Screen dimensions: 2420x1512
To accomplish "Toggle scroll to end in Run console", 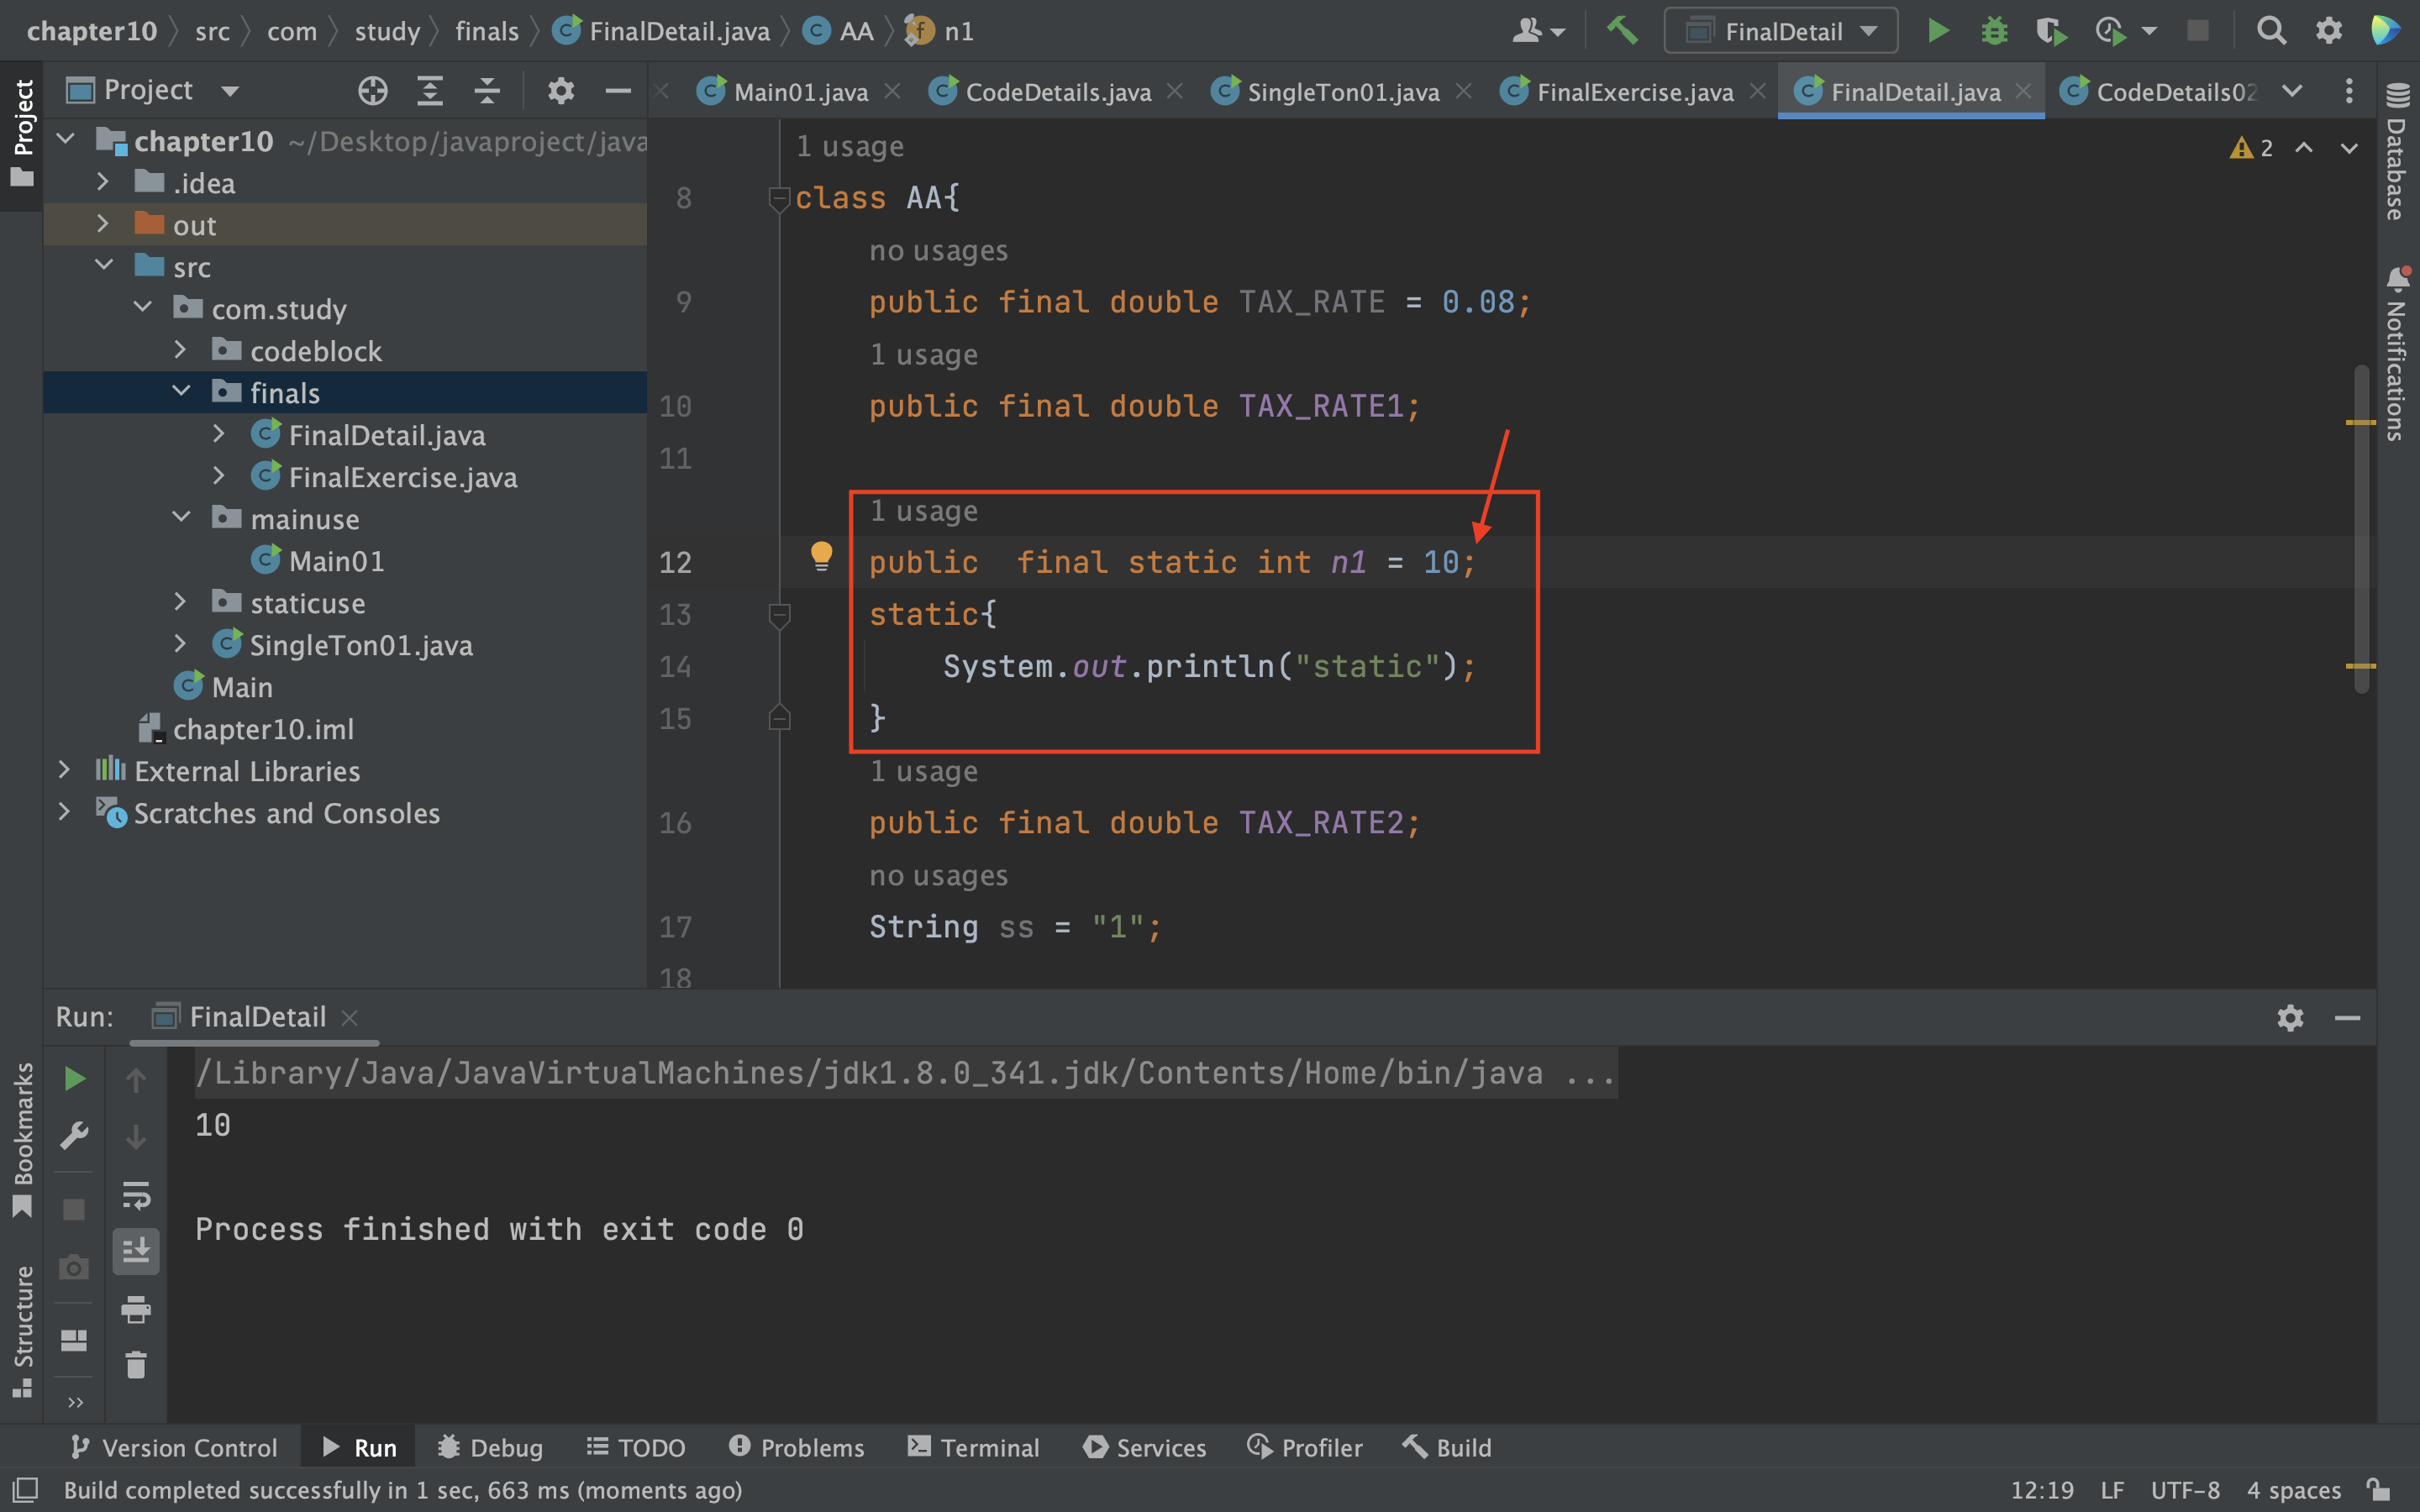I will pyautogui.click(x=136, y=1251).
